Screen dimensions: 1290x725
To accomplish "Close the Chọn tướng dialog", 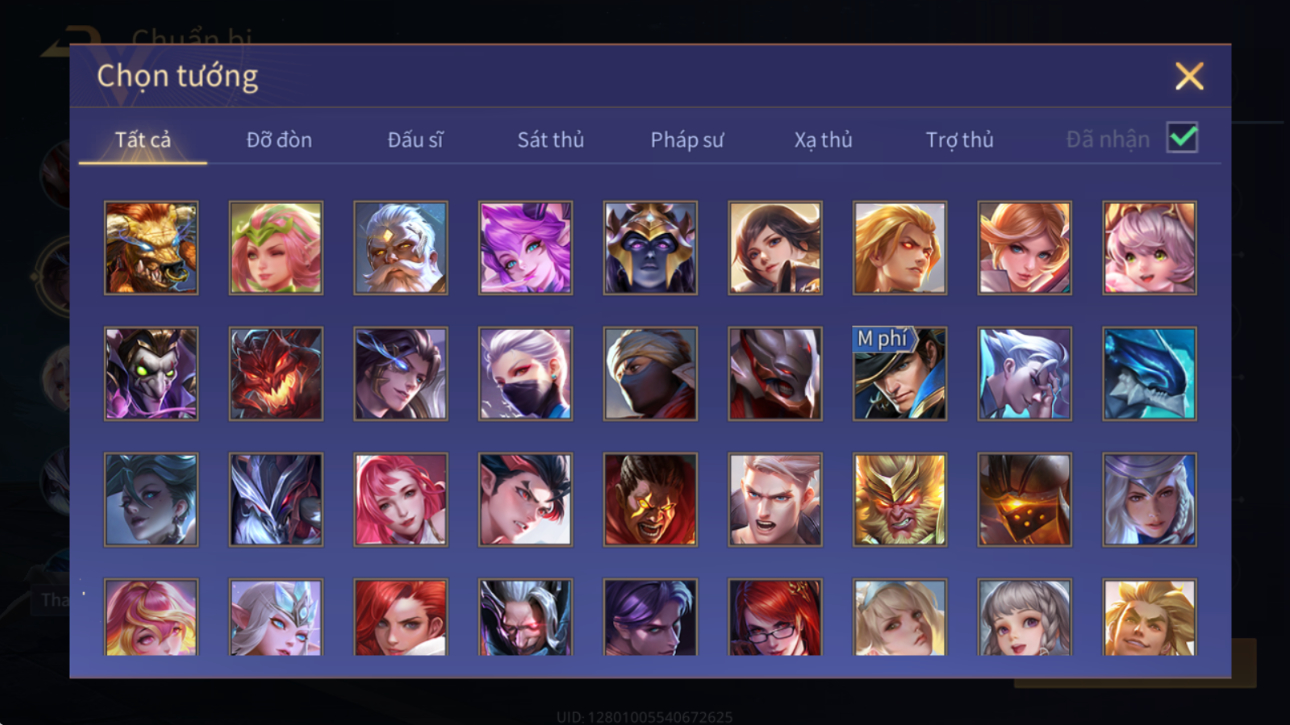I will click(x=1189, y=76).
